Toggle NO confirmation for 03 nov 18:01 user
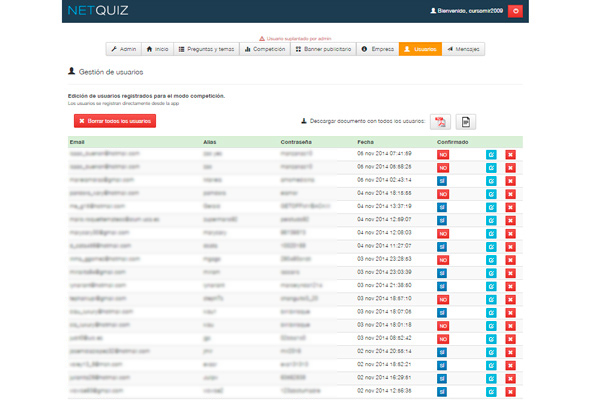Screen dimensions: 600x400 (x=443, y=326)
